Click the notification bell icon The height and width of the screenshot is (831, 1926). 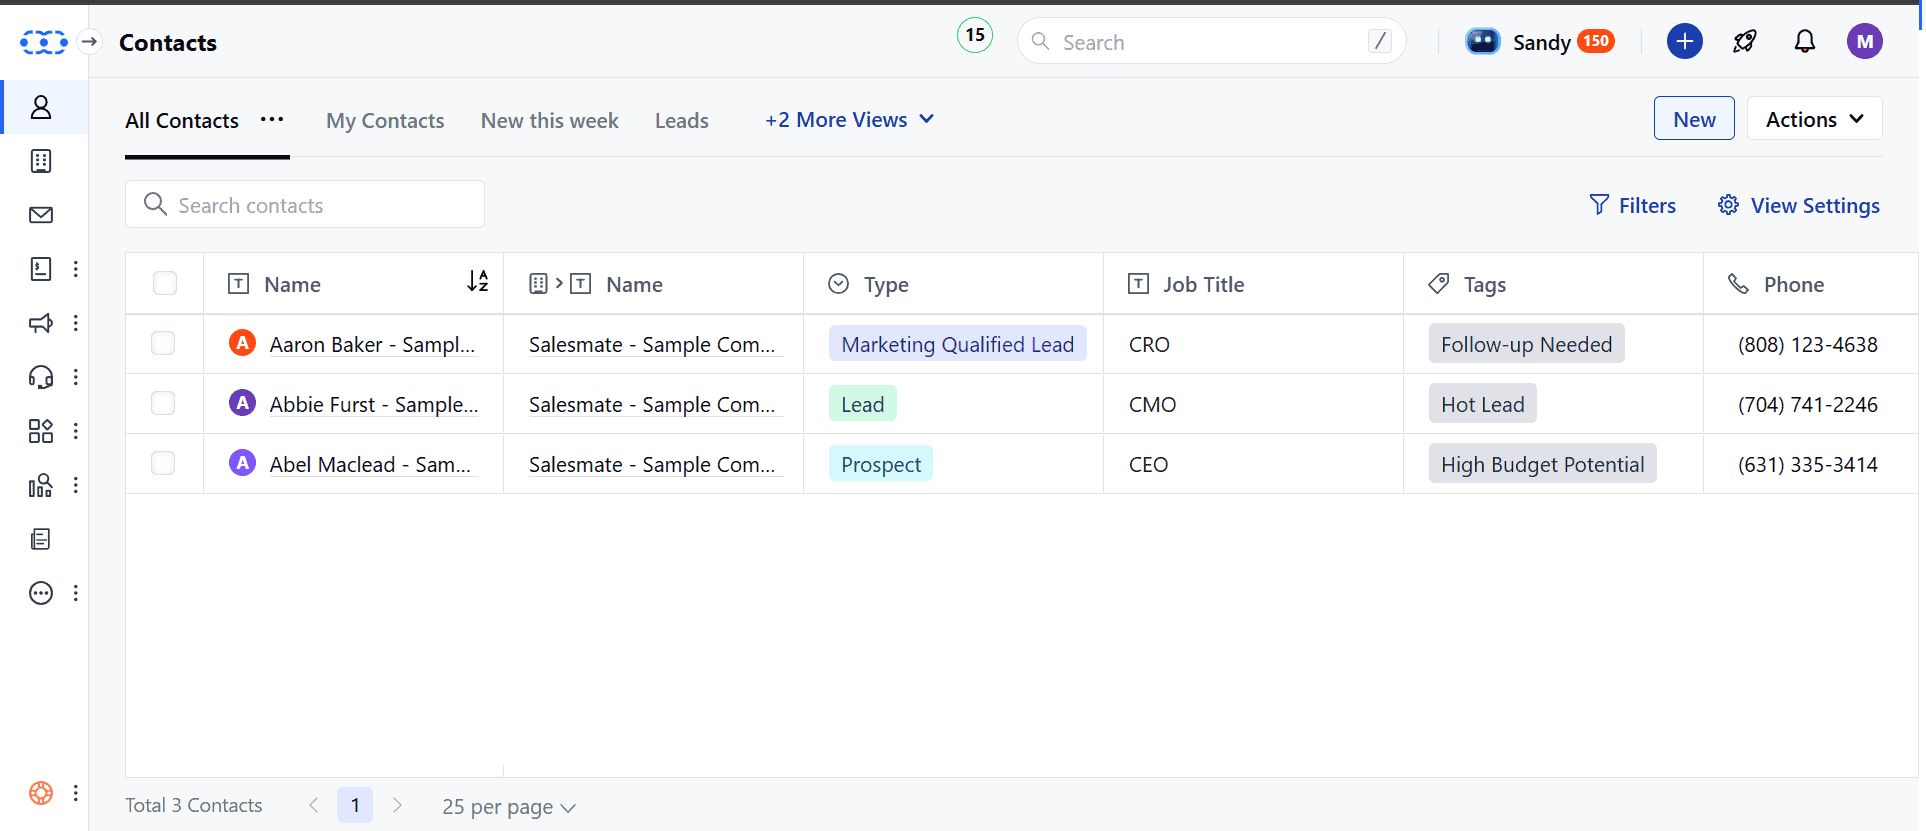pos(1804,41)
